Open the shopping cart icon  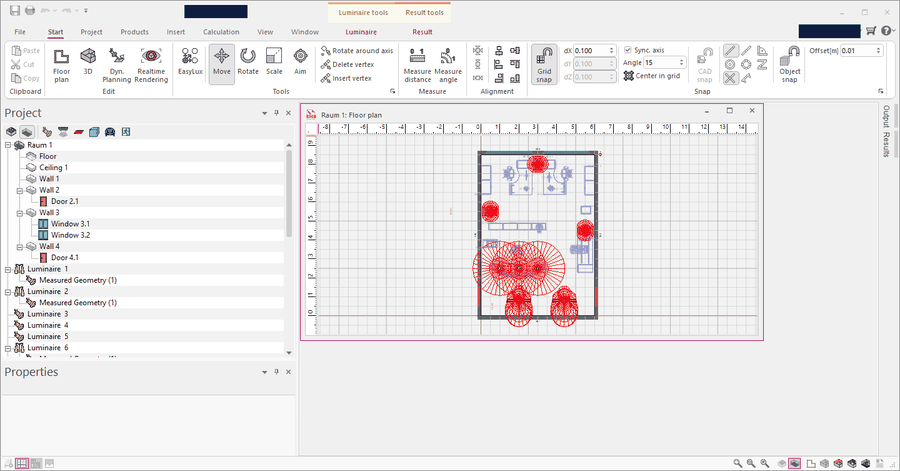coord(871,31)
